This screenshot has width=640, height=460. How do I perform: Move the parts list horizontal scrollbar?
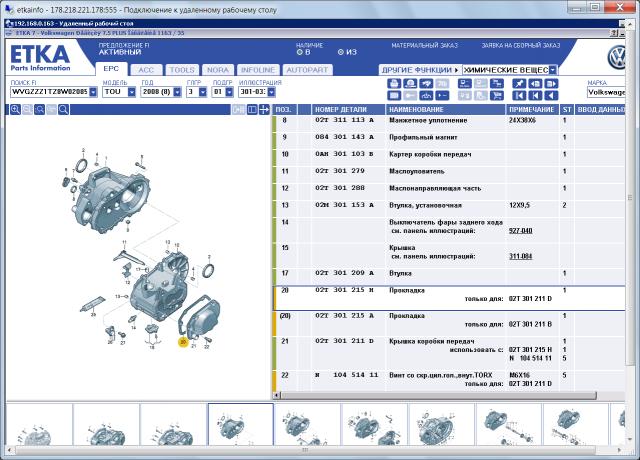click(438, 395)
